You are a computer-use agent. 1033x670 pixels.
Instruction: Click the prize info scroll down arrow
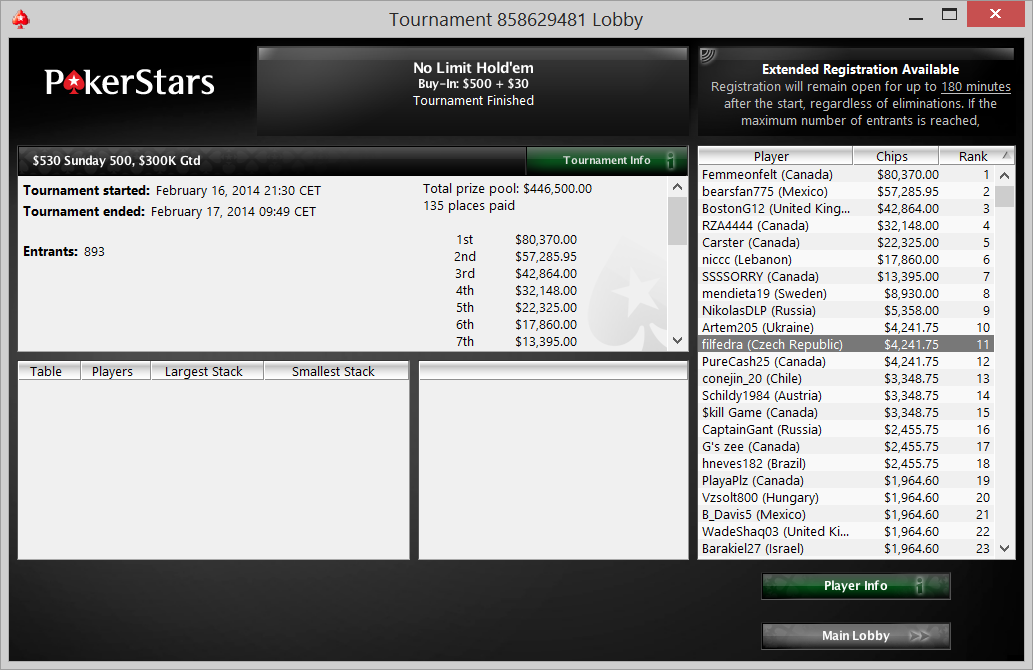point(677,341)
